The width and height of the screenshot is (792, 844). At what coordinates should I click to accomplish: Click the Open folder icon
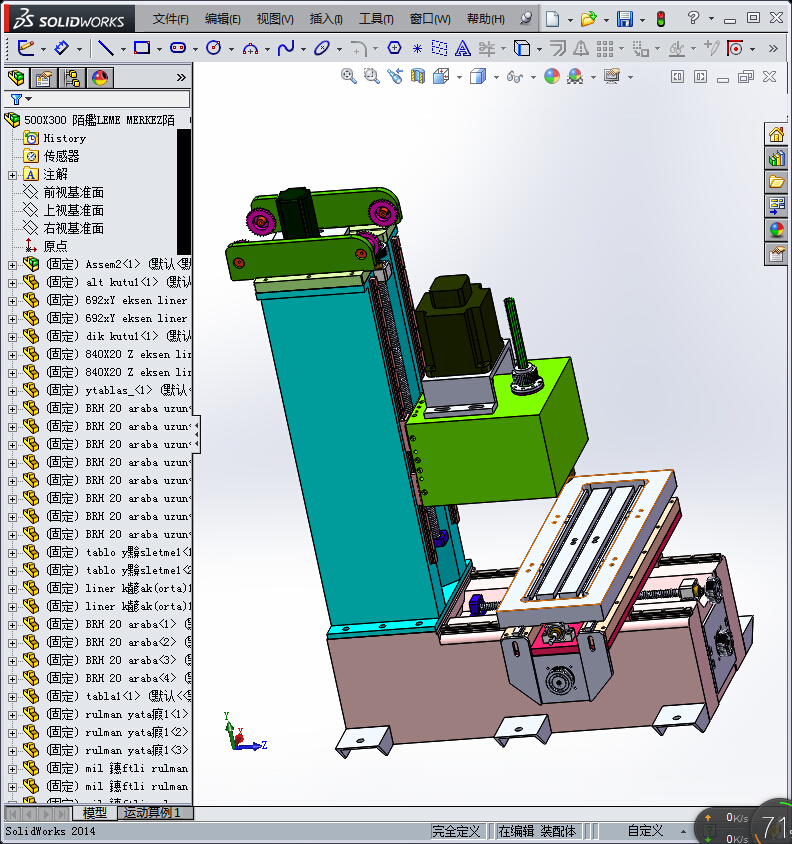tap(588, 19)
